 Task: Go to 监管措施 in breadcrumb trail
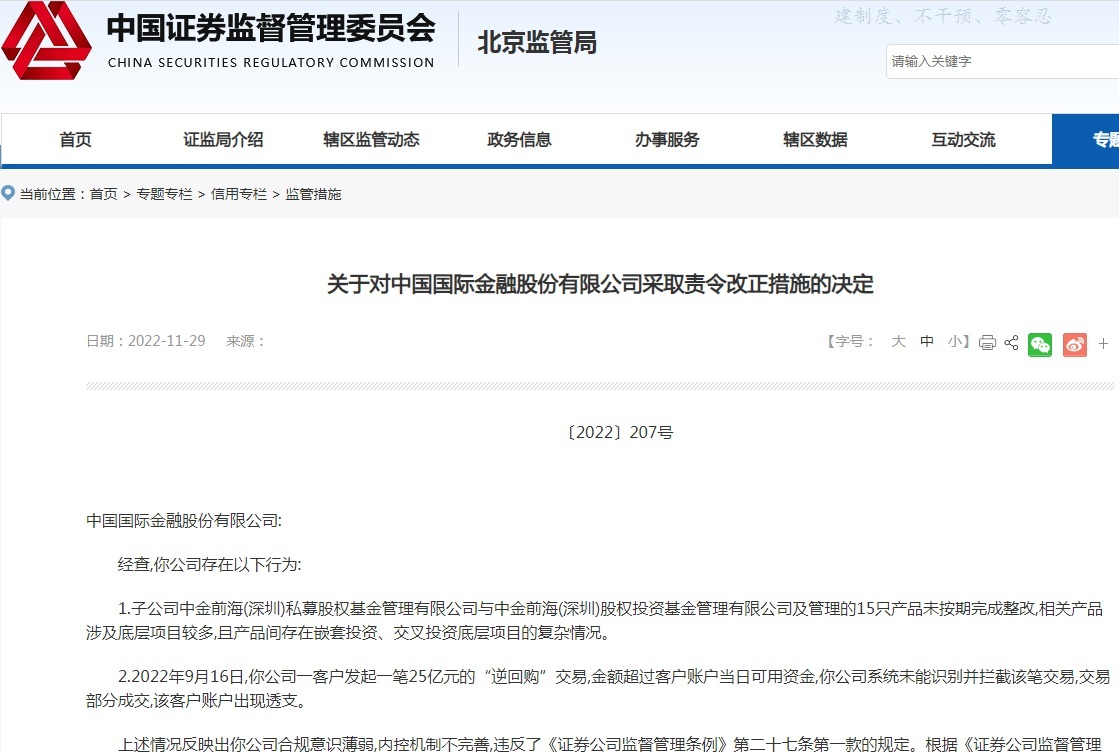click(313, 194)
